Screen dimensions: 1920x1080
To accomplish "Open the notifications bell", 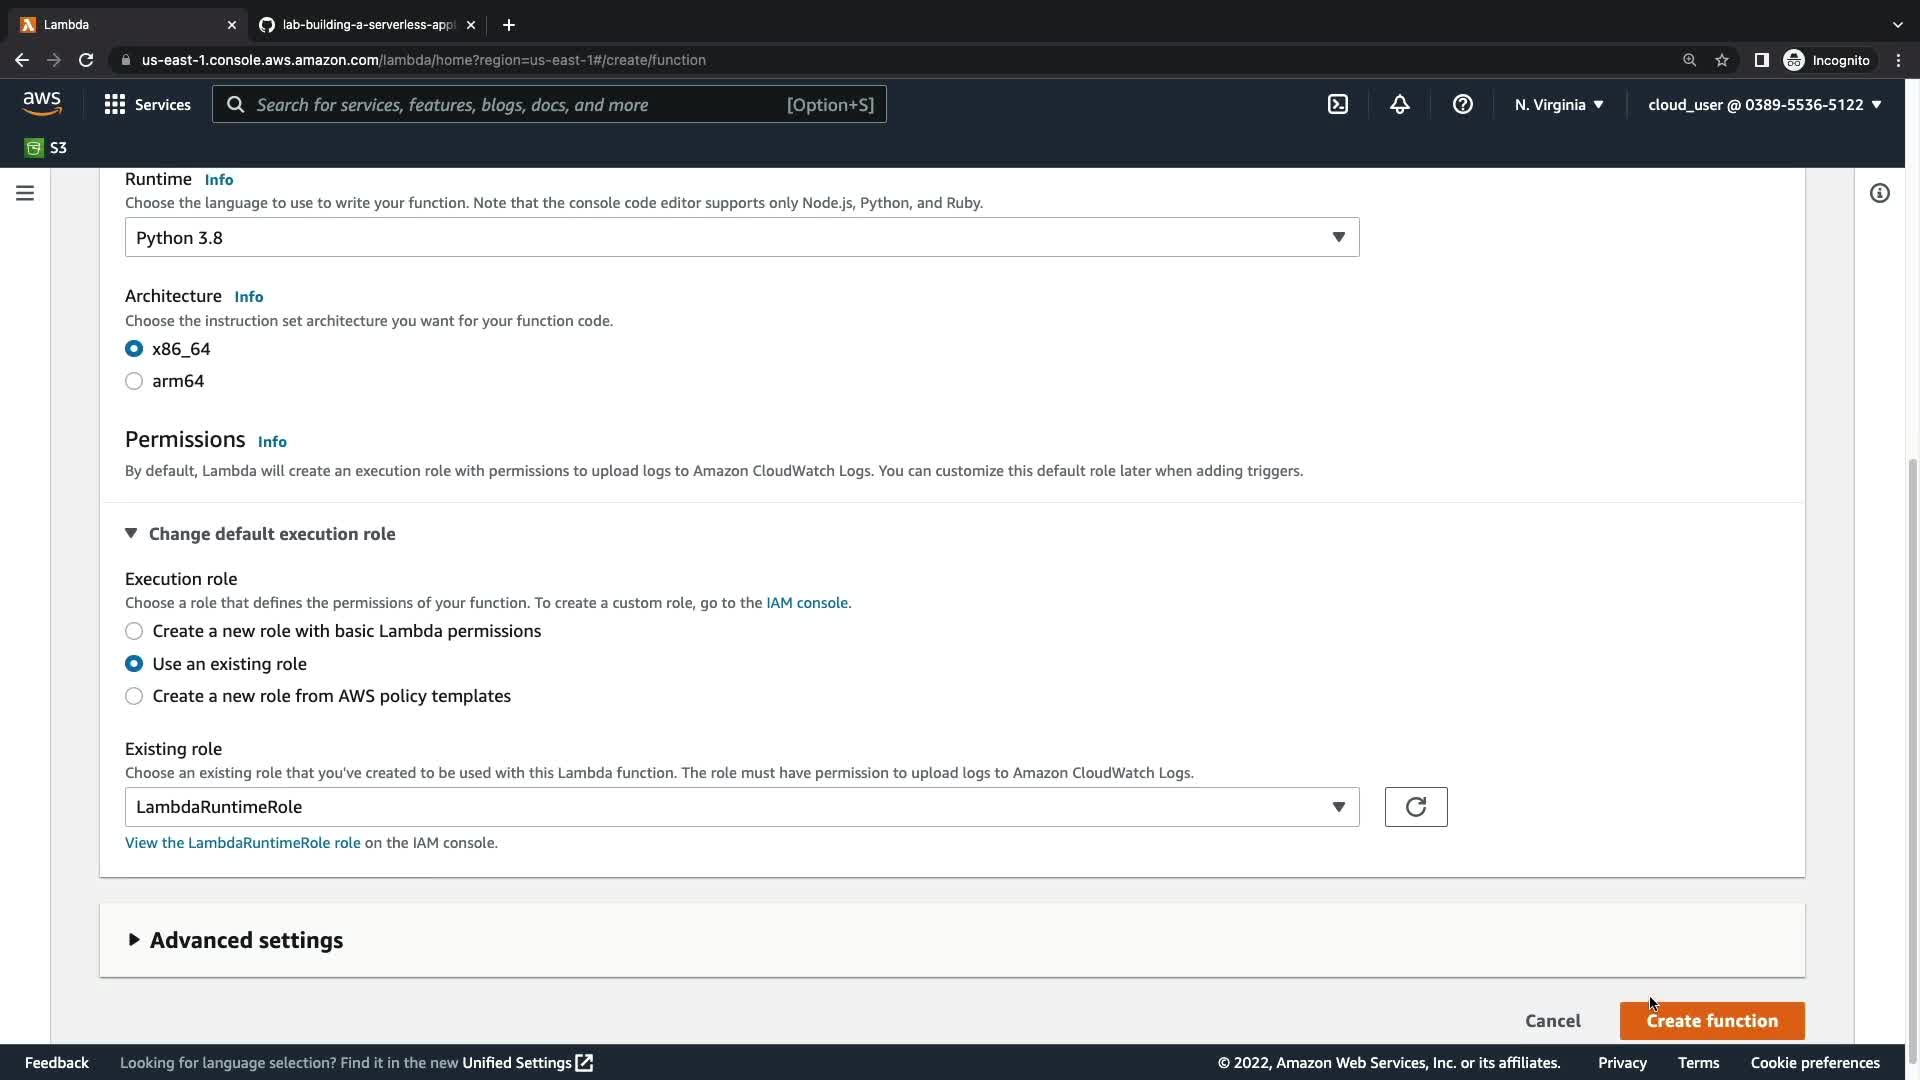I will point(1399,104).
